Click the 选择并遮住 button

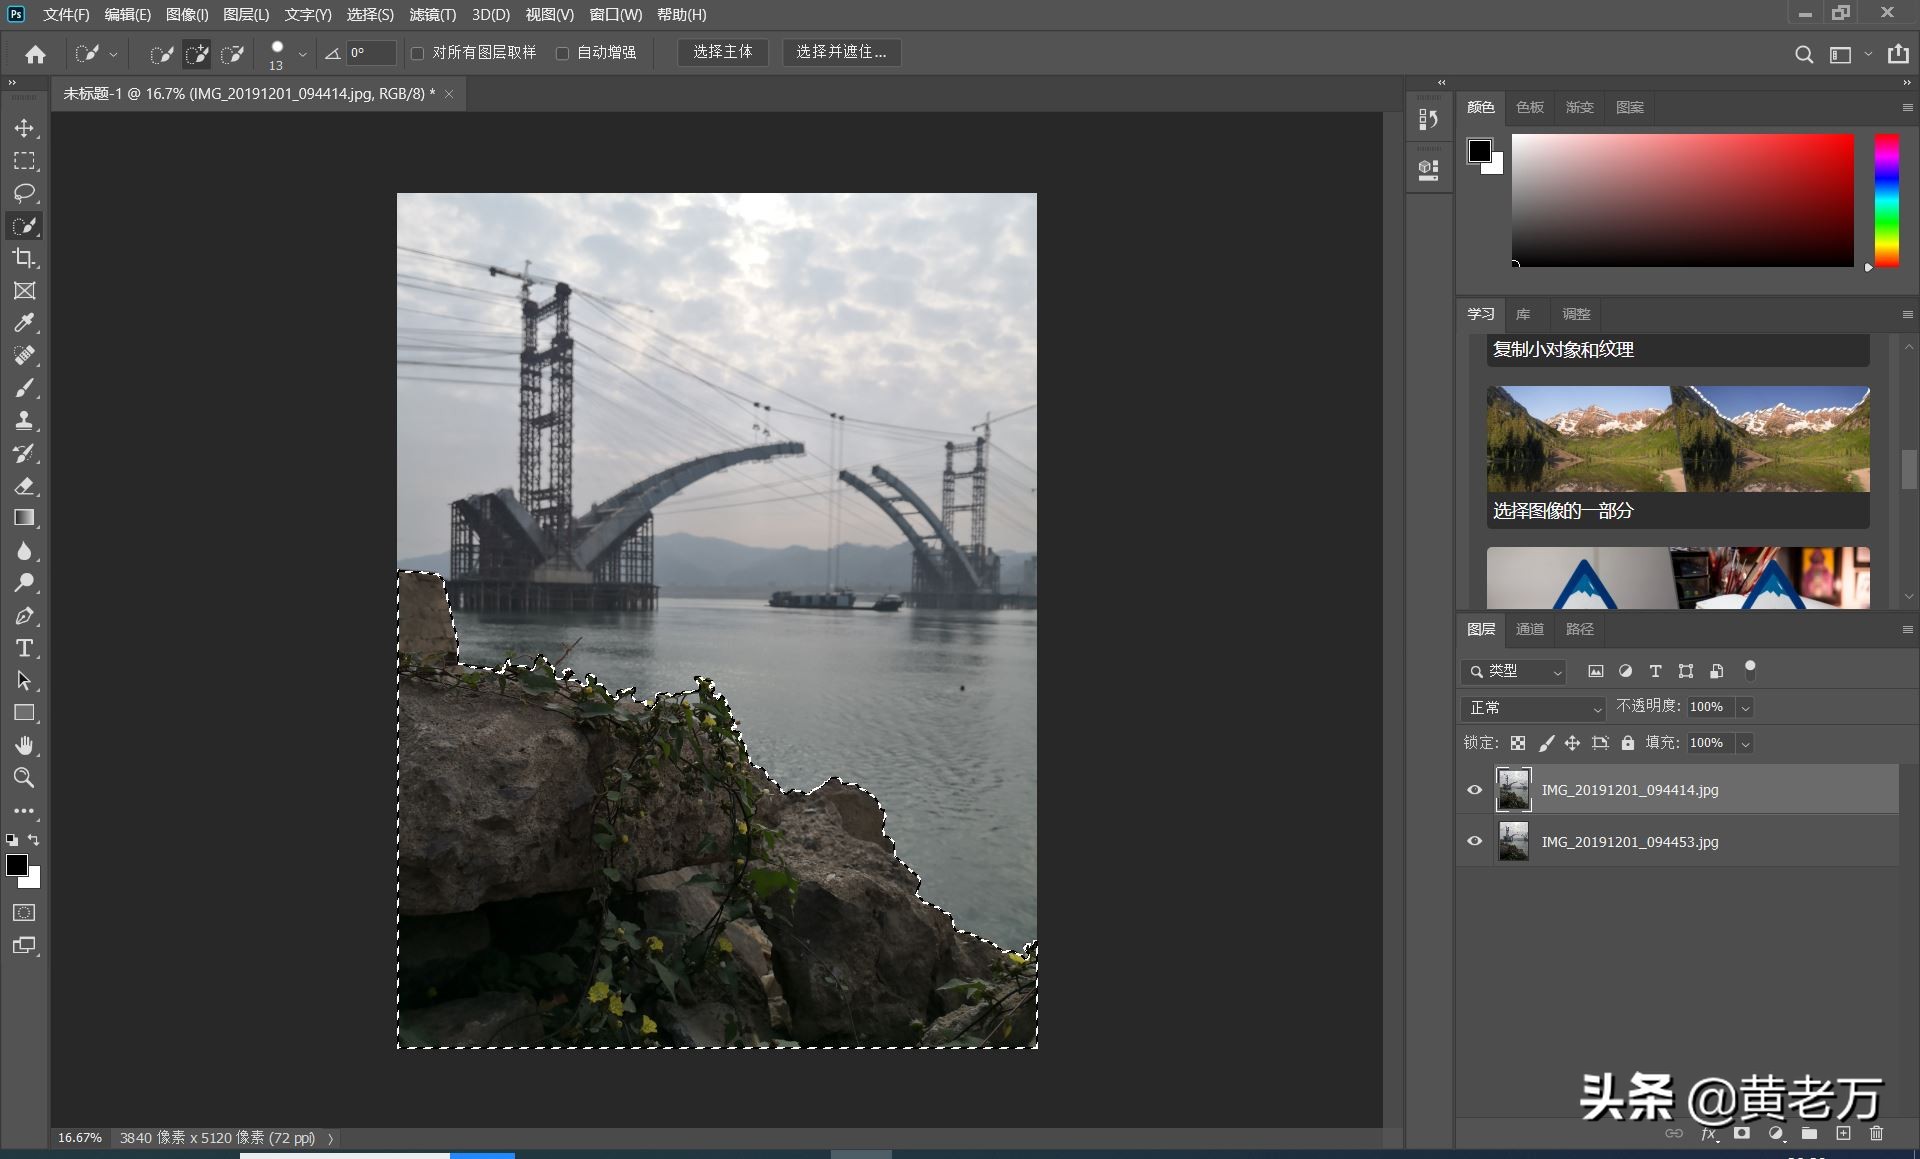[840, 52]
